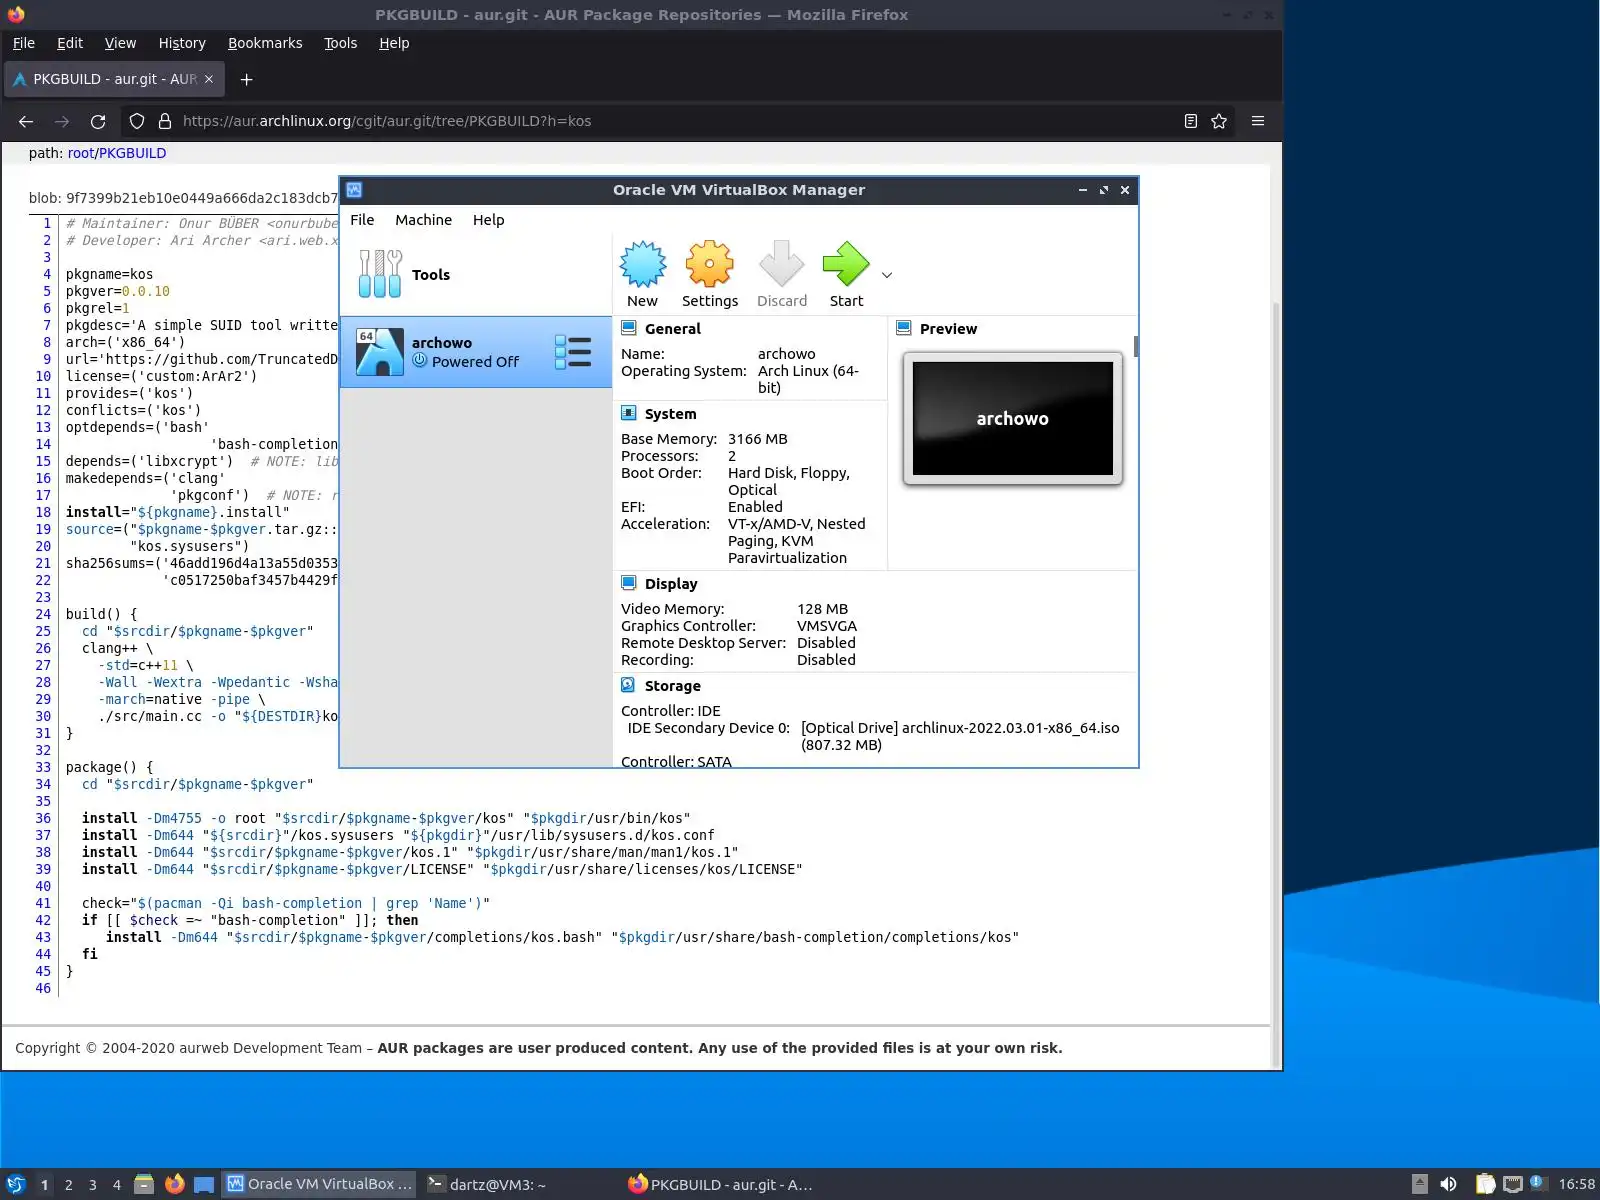Click the System section chip icon
Image resolution: width=1600 pixels, height=1200 pixels.
629,413
